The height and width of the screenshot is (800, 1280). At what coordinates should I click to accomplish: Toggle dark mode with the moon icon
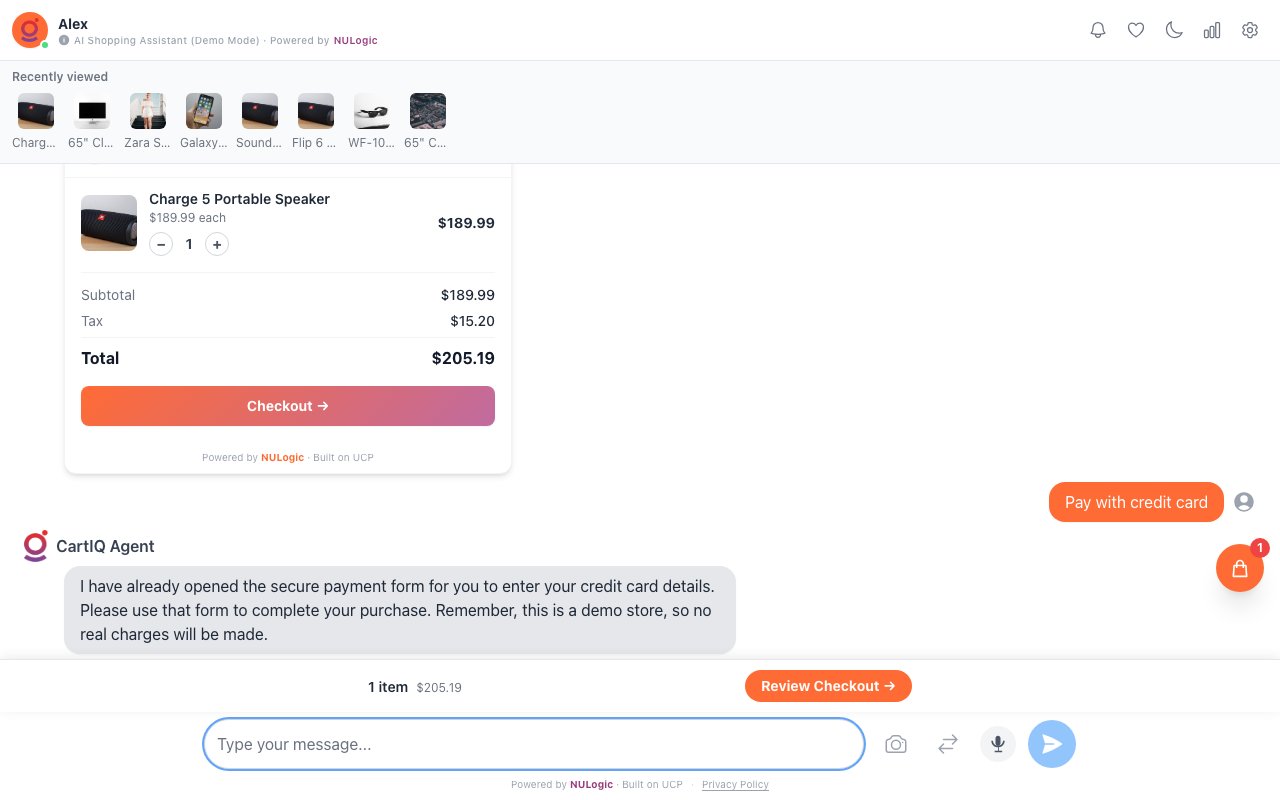1173,30
